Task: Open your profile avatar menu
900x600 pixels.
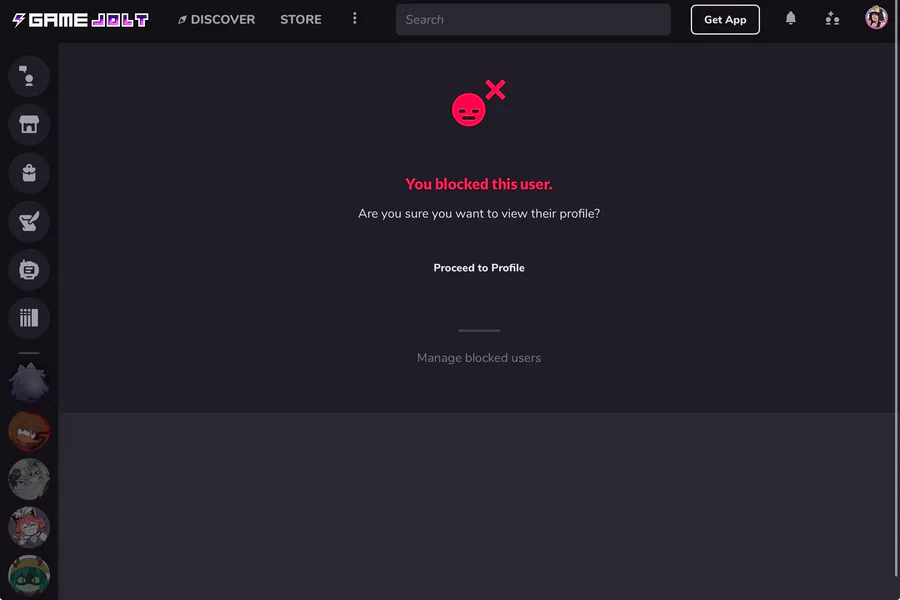Action: click(876, 18)
